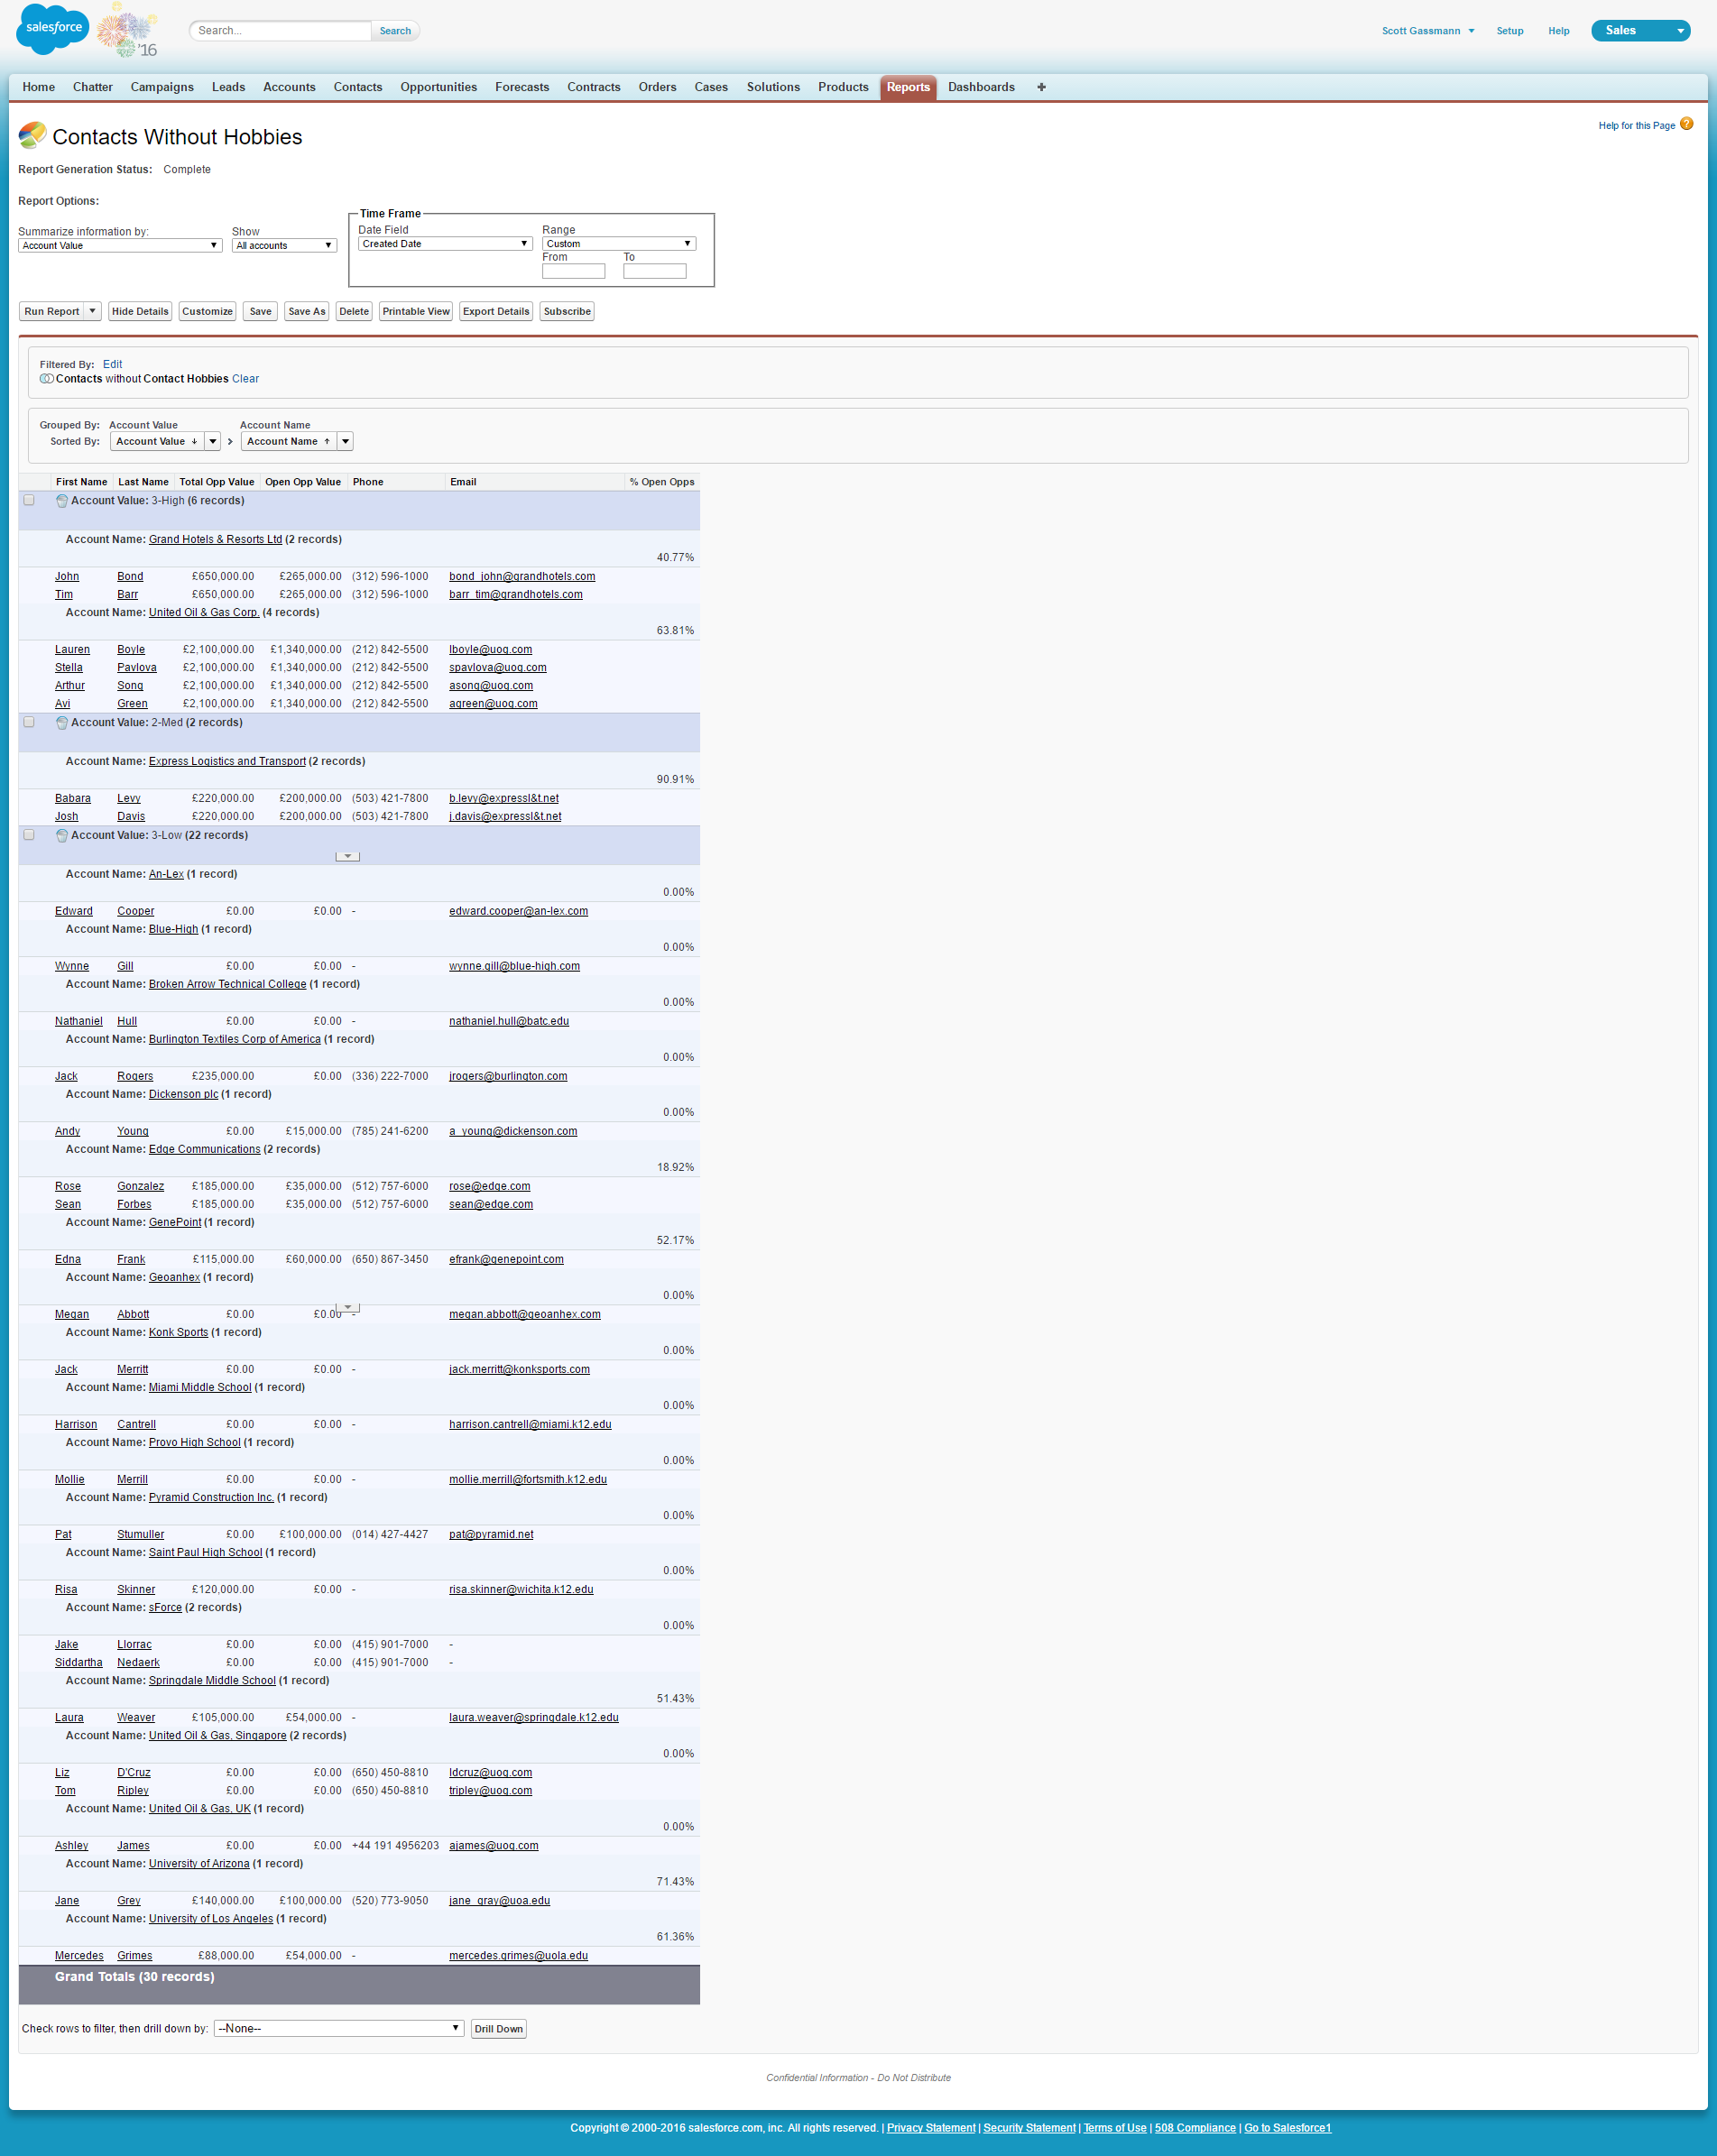
Task: Open the Contacts tab
Action: [358, 87]
